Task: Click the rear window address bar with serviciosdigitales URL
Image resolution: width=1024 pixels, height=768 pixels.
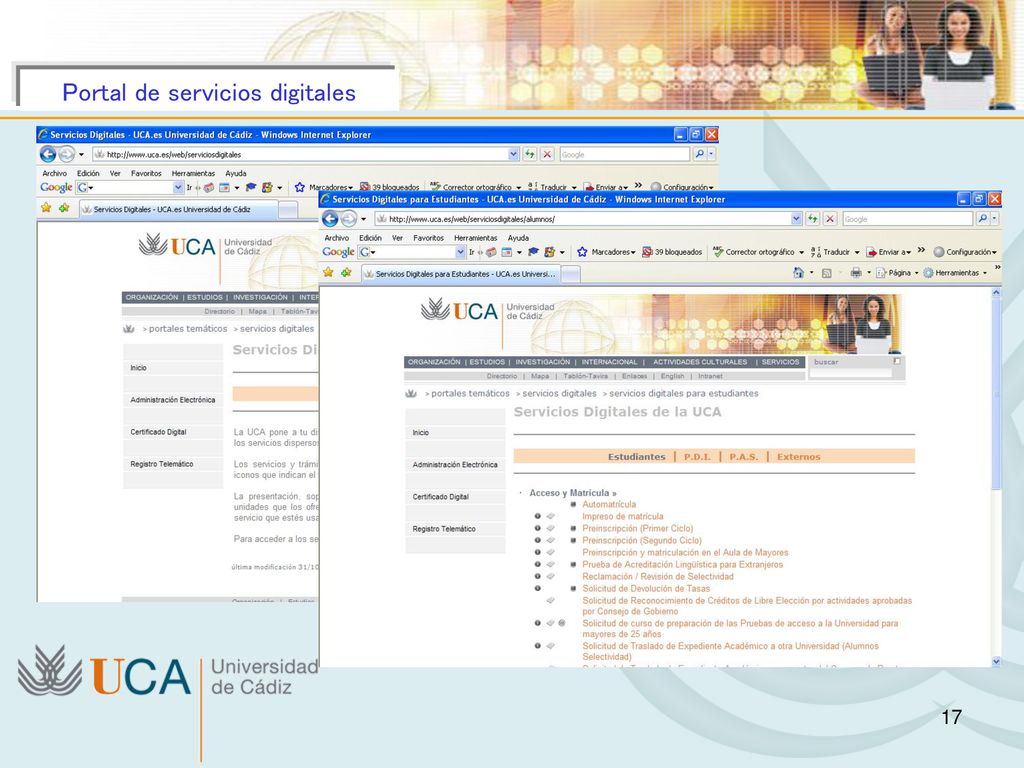Action: (x=300, y=155)
